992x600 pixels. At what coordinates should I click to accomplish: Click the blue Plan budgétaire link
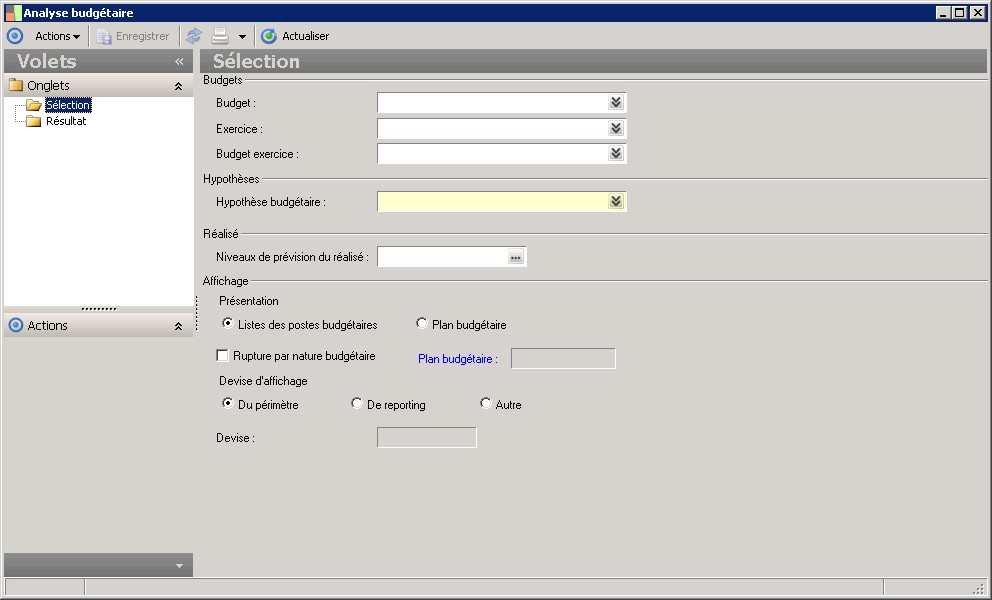457,359
